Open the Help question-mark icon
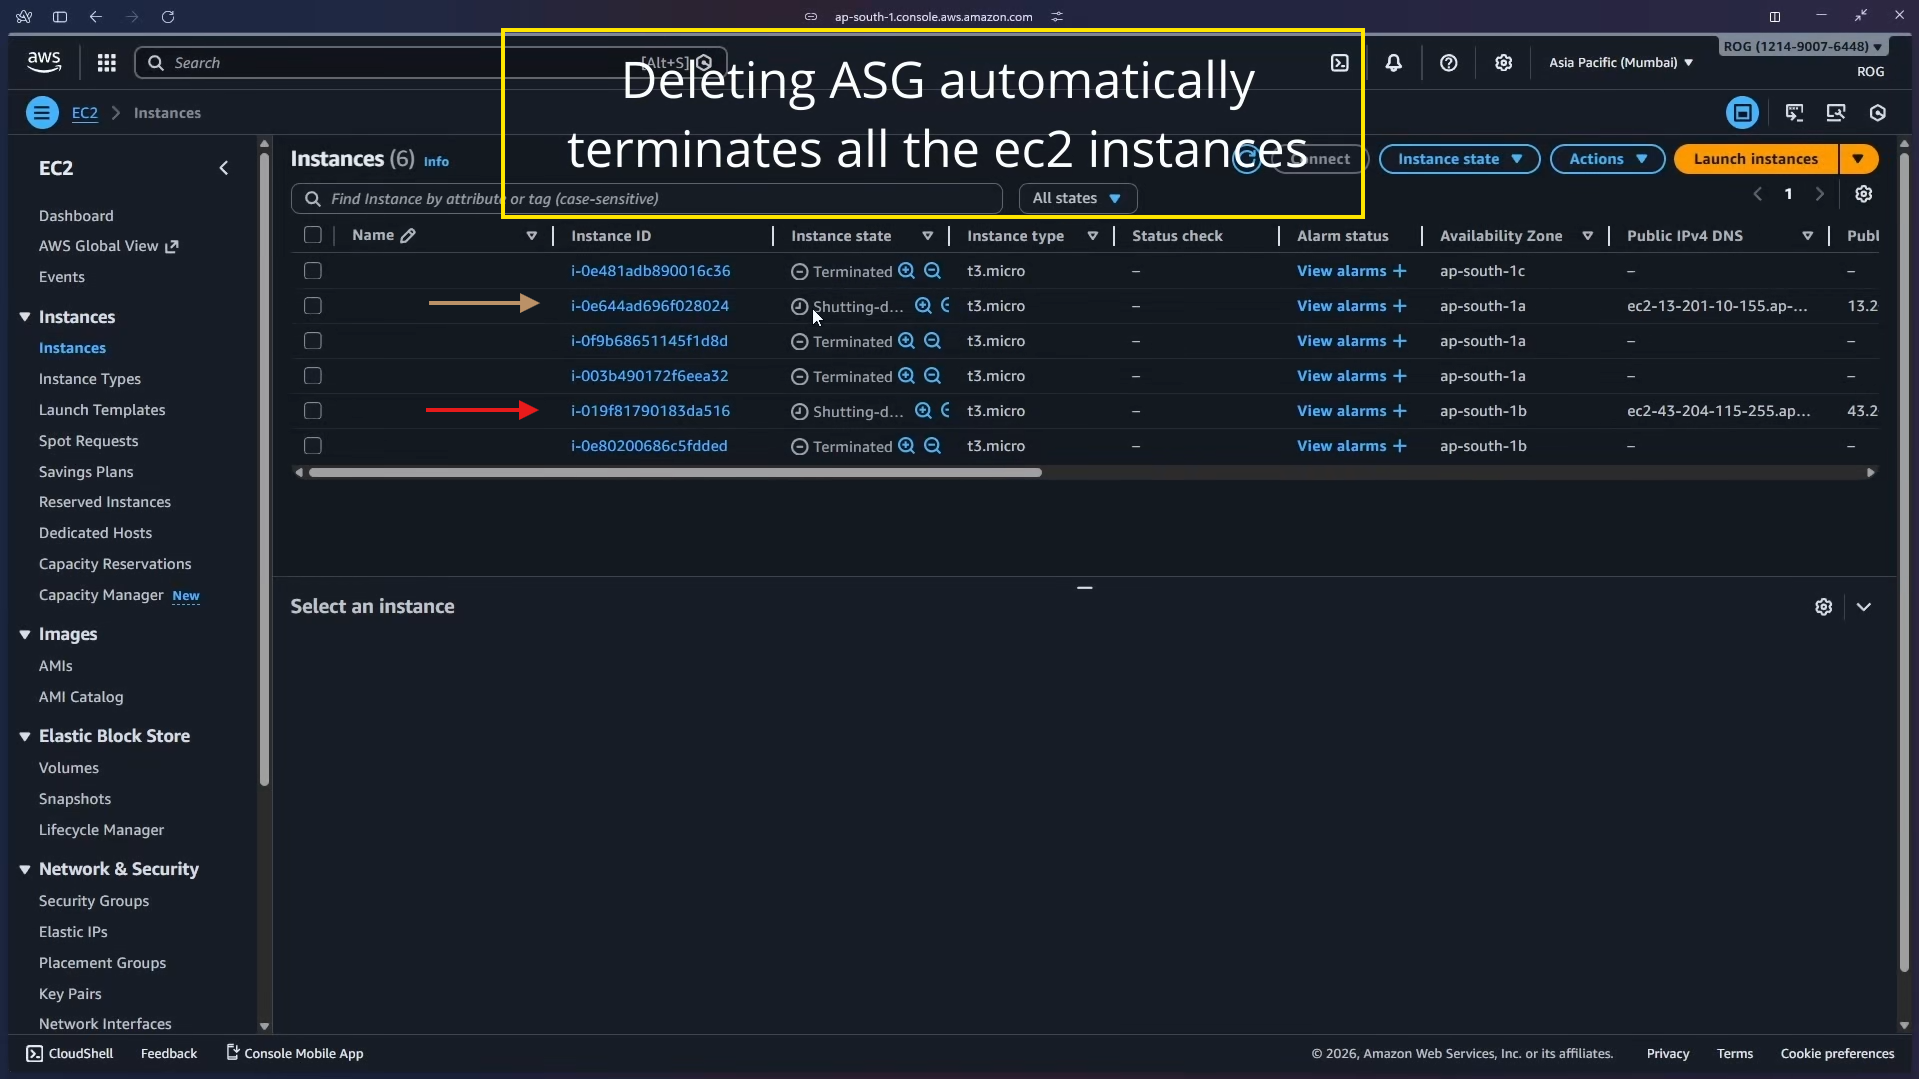Image resolution: width=1919 pixels, height=1079 pixels. click(1449, 62)
